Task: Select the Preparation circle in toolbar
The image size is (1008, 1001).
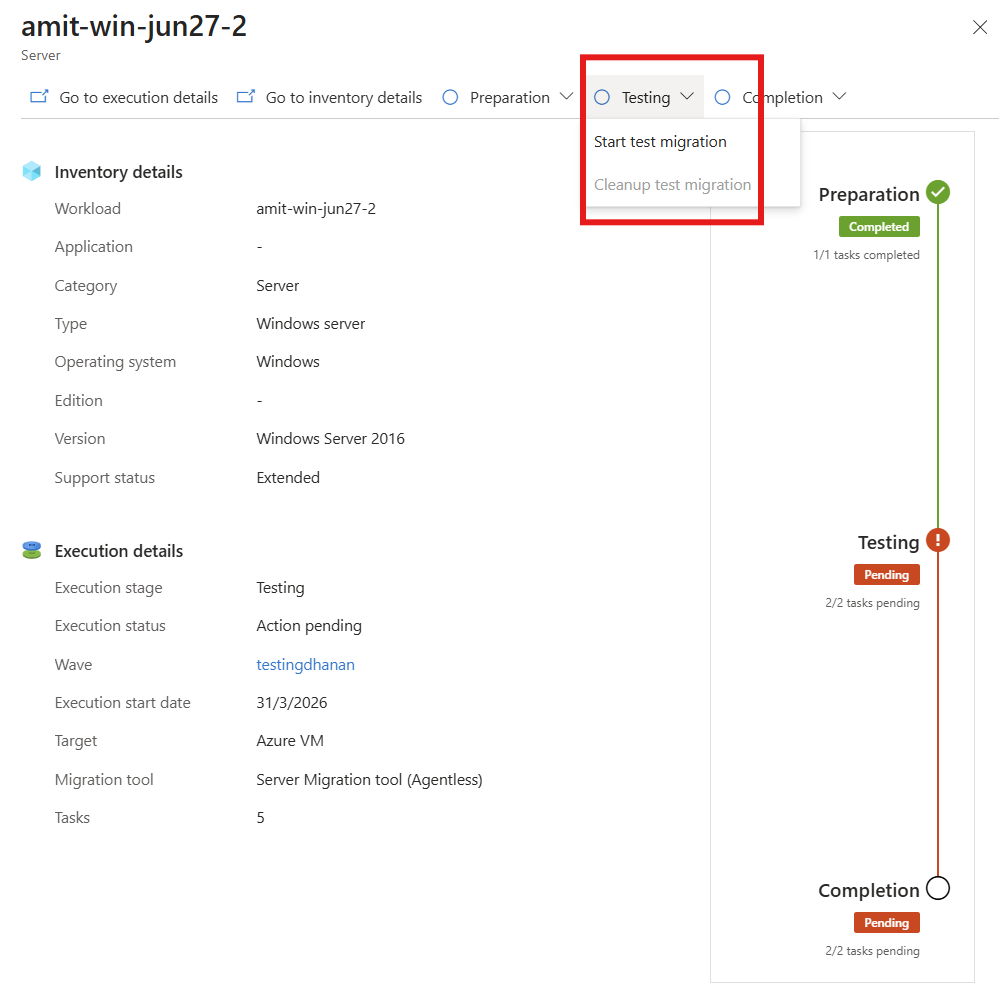Action: [450, 97]
